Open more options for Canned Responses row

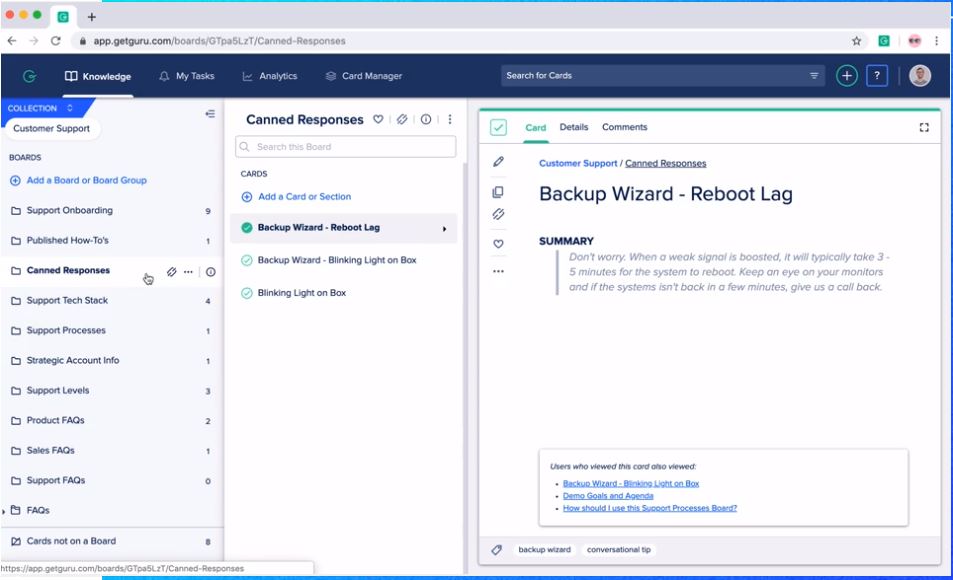pos(188,272)
